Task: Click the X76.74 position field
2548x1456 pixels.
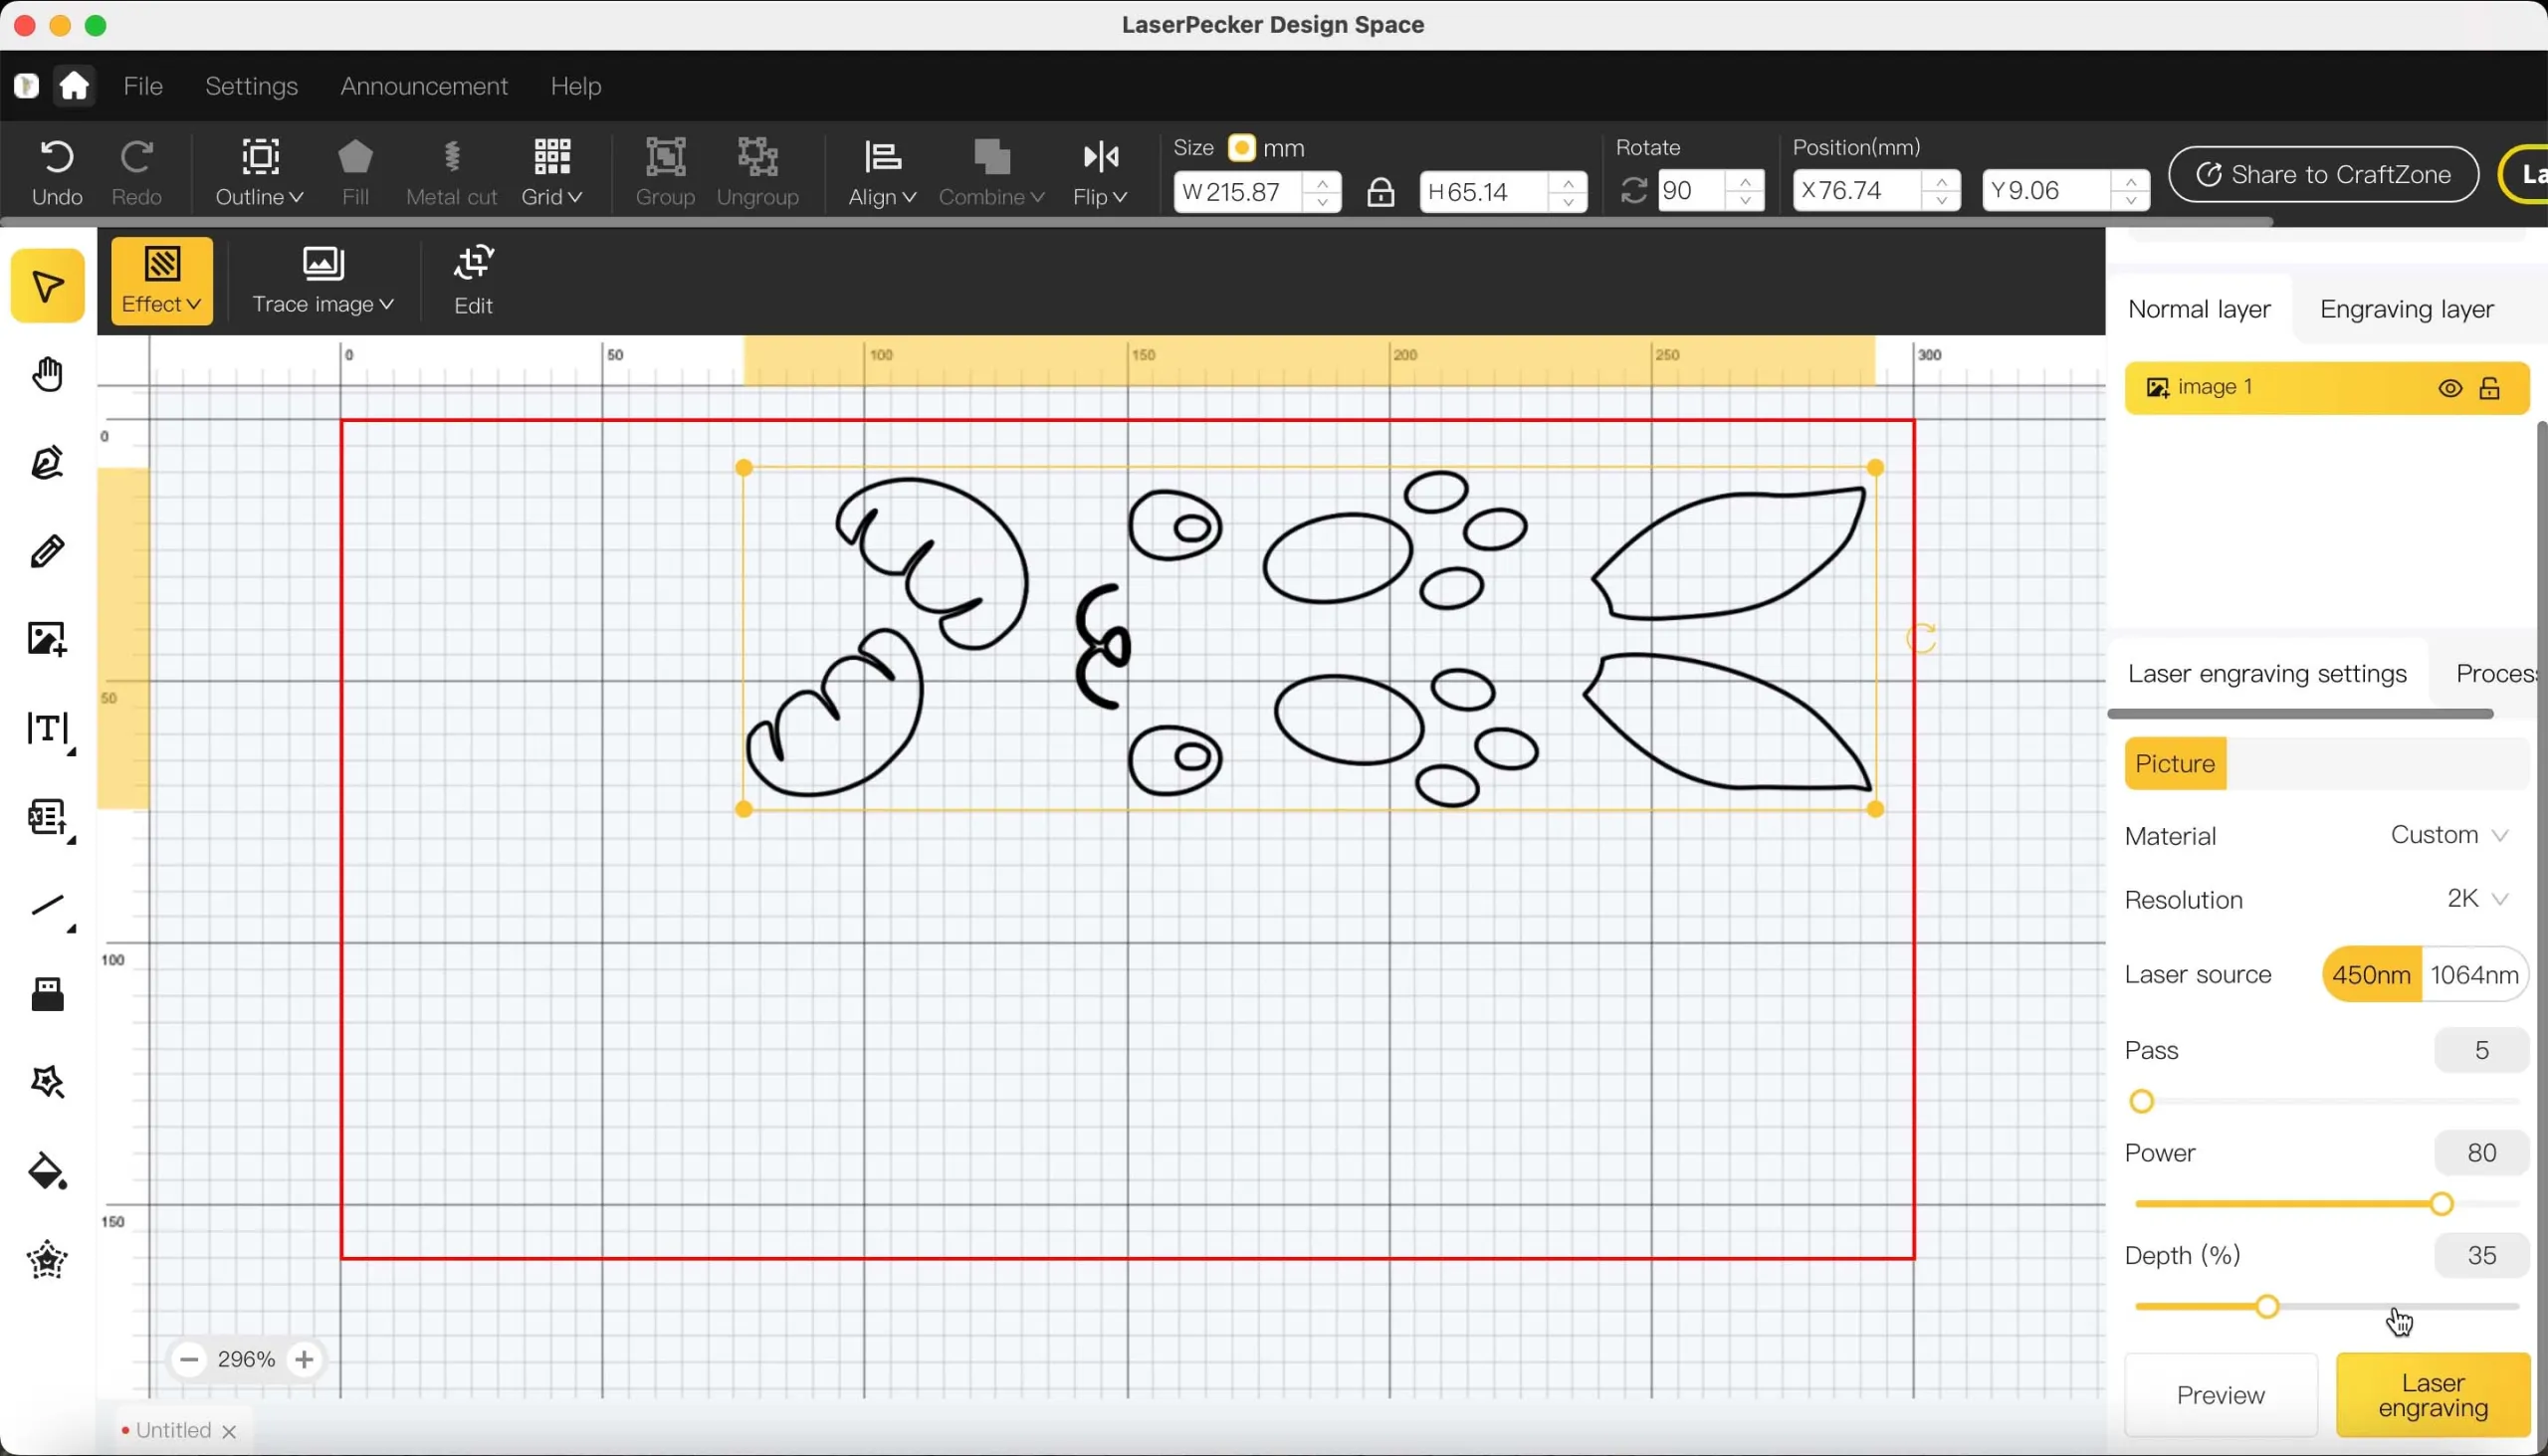Action: coord(1876,190)
